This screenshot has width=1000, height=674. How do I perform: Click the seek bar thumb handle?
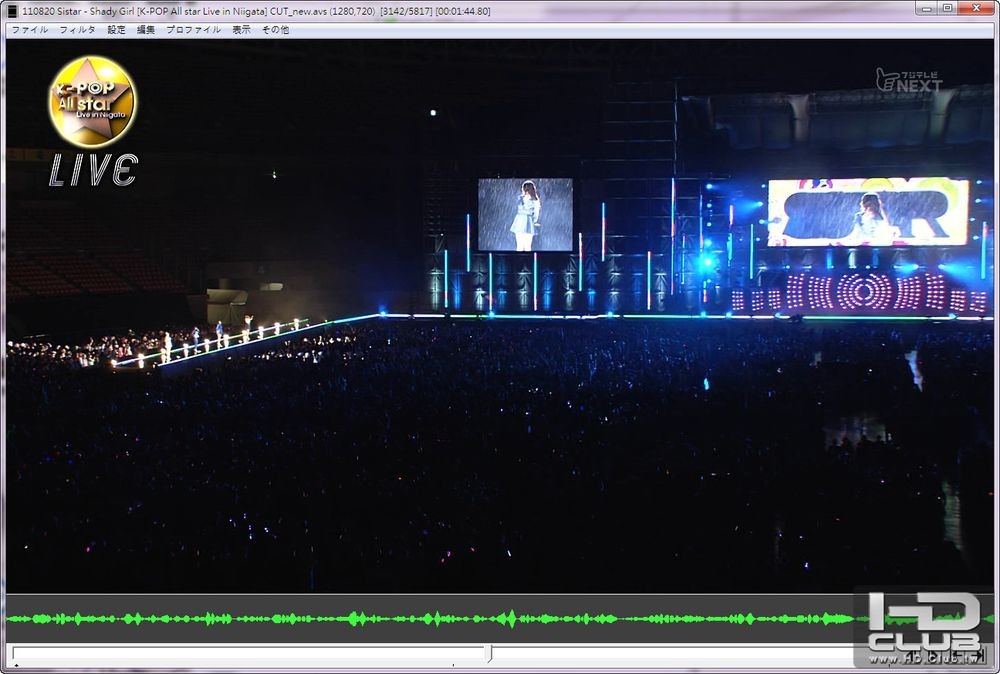coord(489,653)
